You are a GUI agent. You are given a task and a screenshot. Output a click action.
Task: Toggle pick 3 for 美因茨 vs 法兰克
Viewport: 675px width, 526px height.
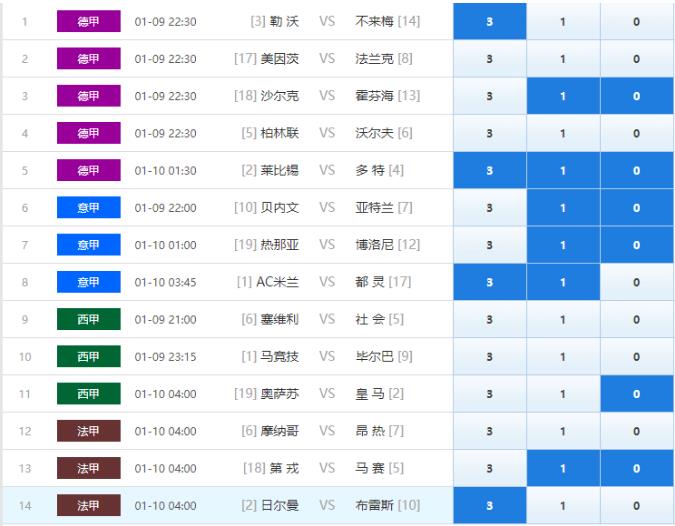tap(489, 59)
